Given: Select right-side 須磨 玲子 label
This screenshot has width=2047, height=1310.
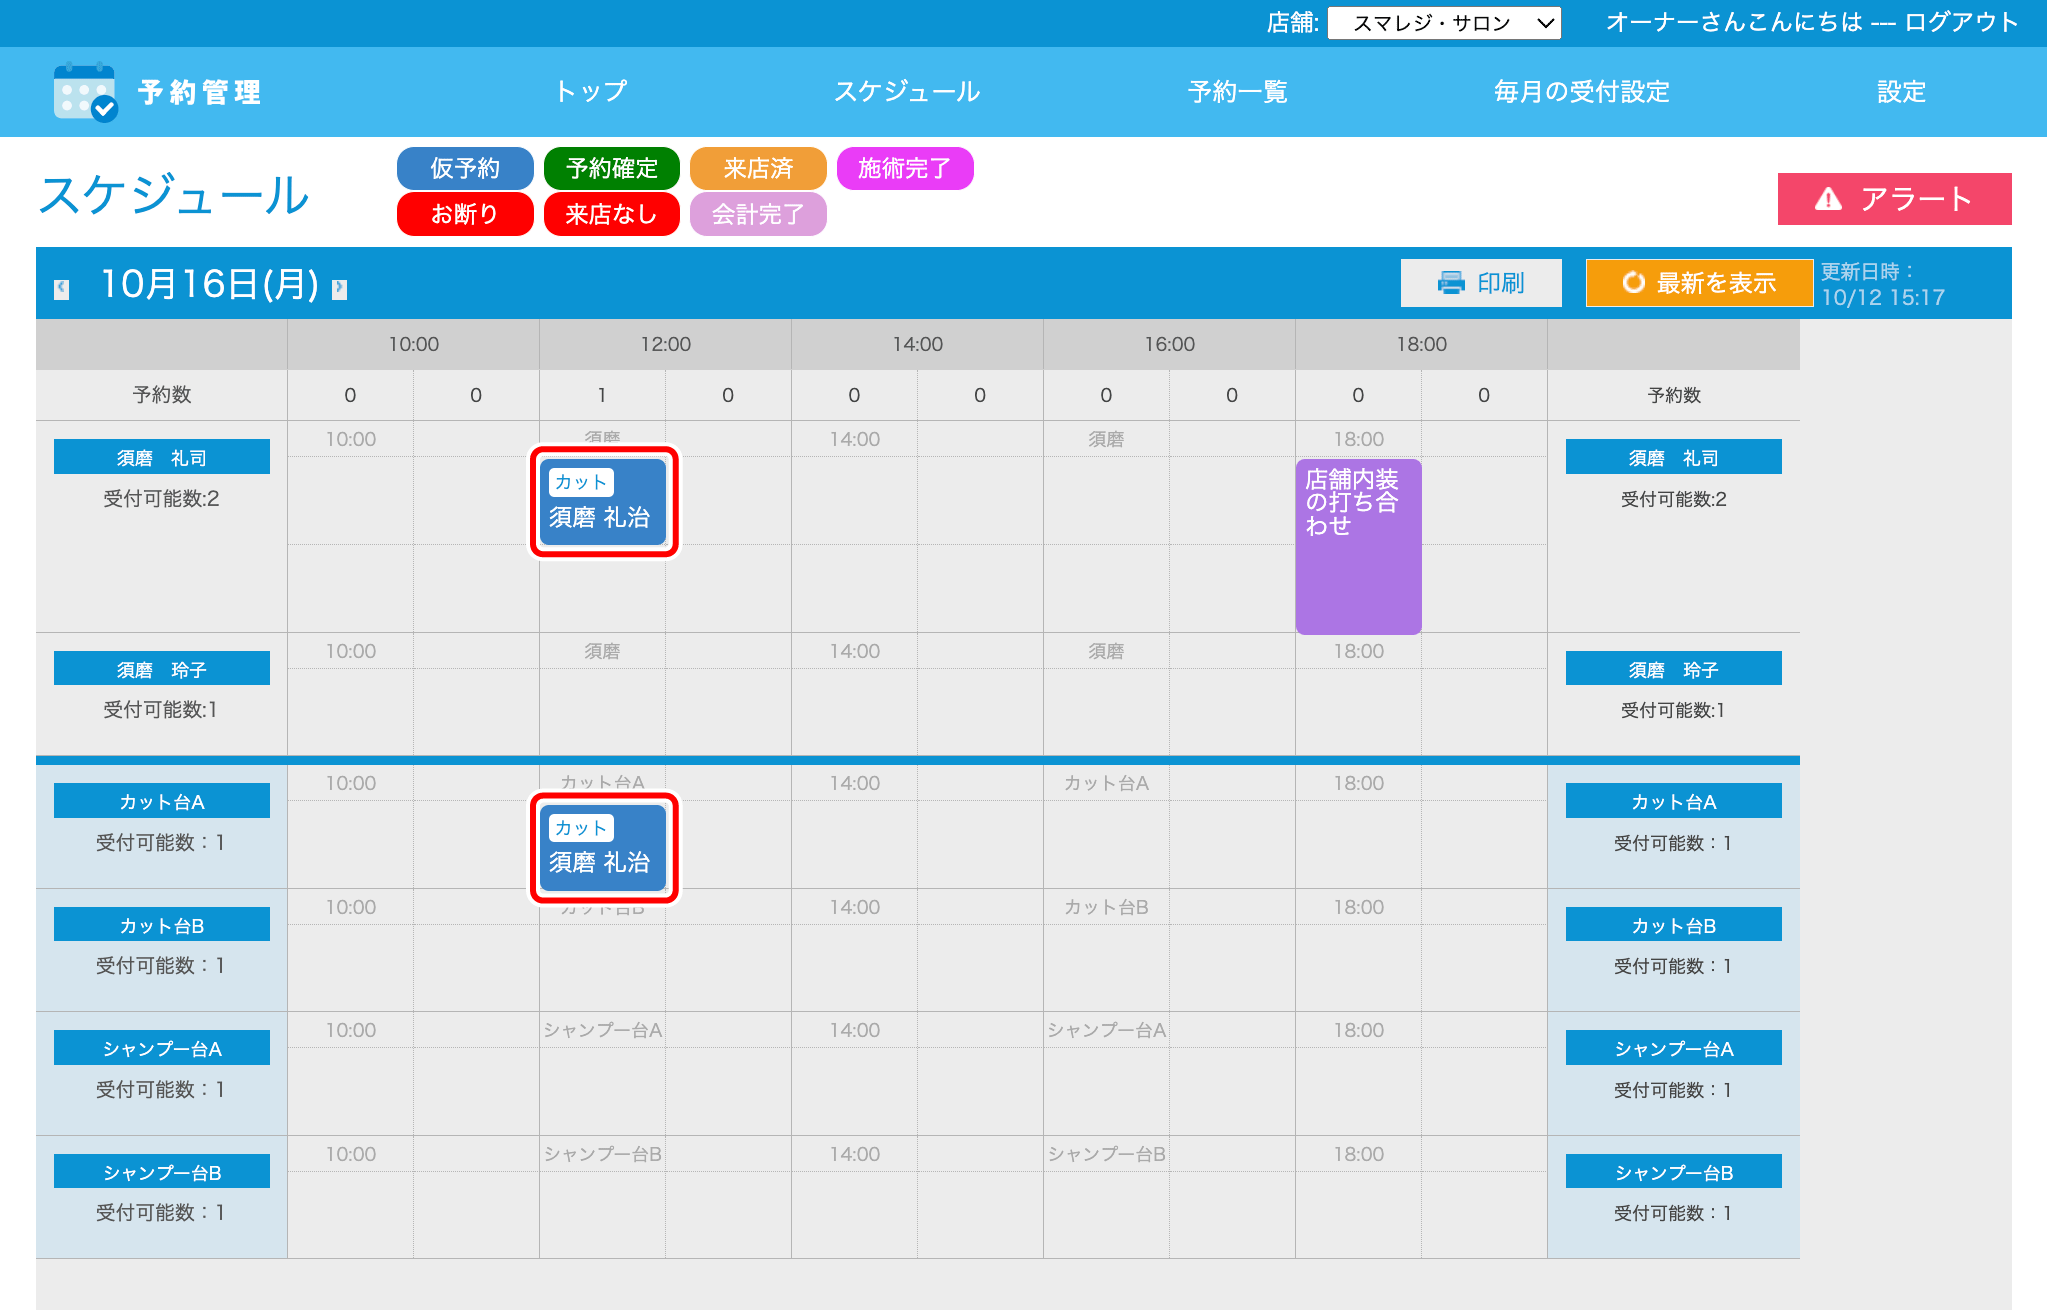Looking at the screenshot, I should [1674, 669].
